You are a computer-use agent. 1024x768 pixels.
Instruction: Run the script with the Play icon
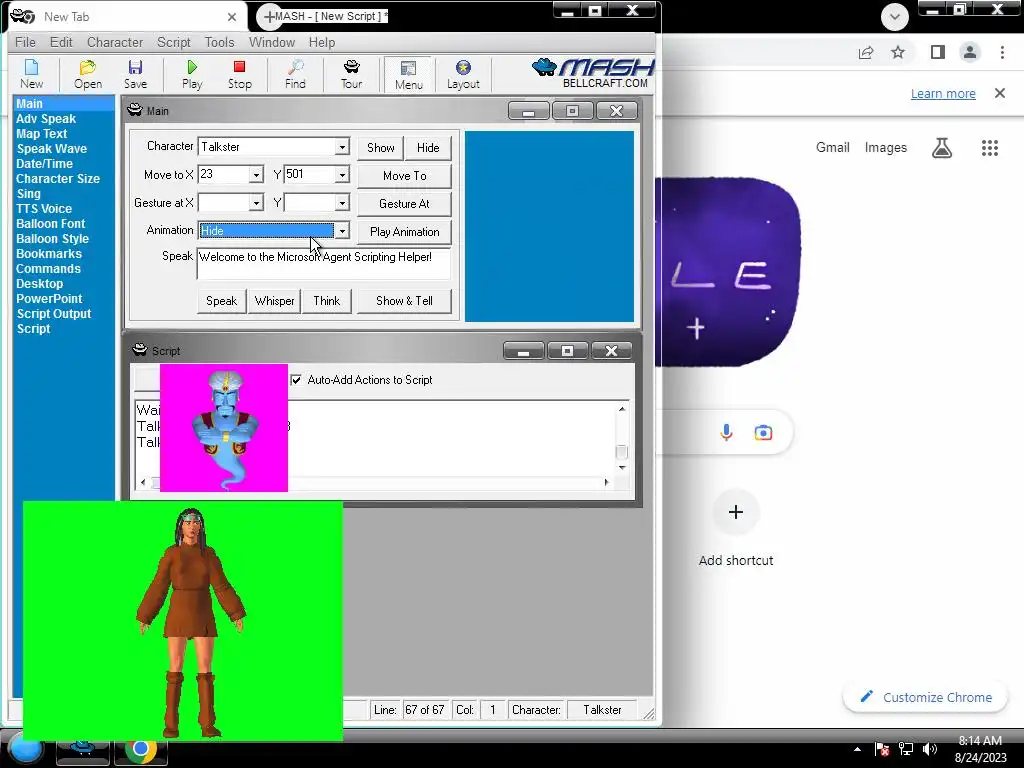192,74
